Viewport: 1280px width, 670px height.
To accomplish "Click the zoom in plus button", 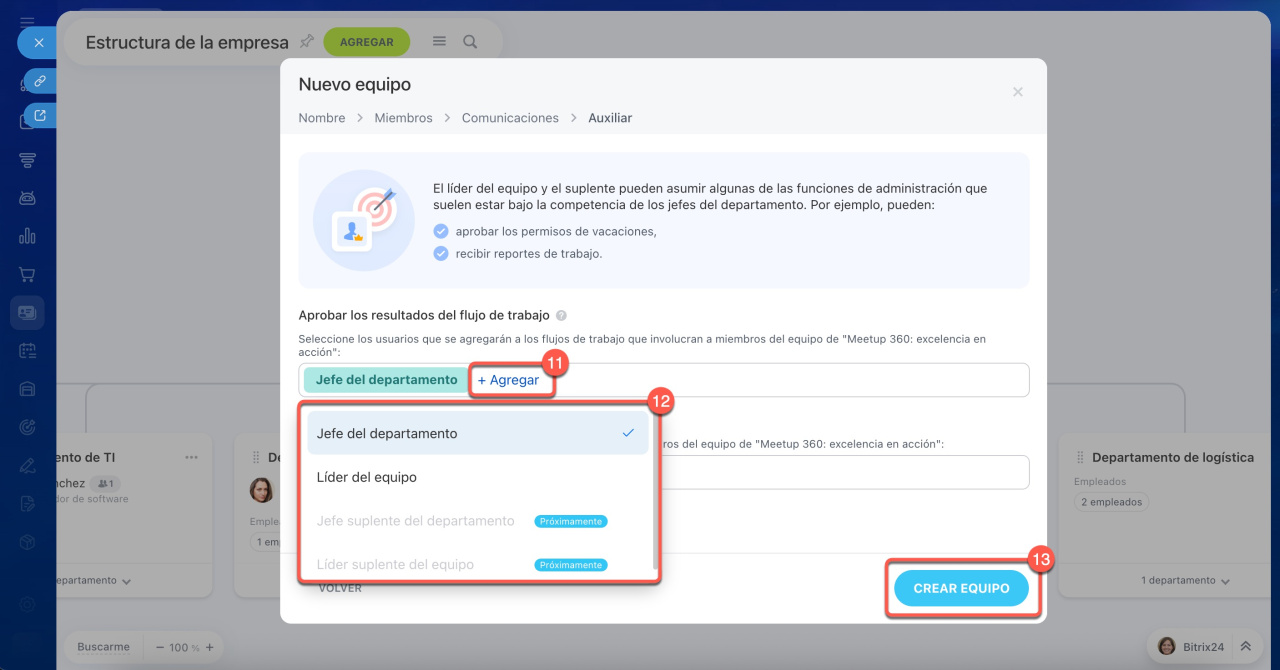I will [x=209, y=647].
